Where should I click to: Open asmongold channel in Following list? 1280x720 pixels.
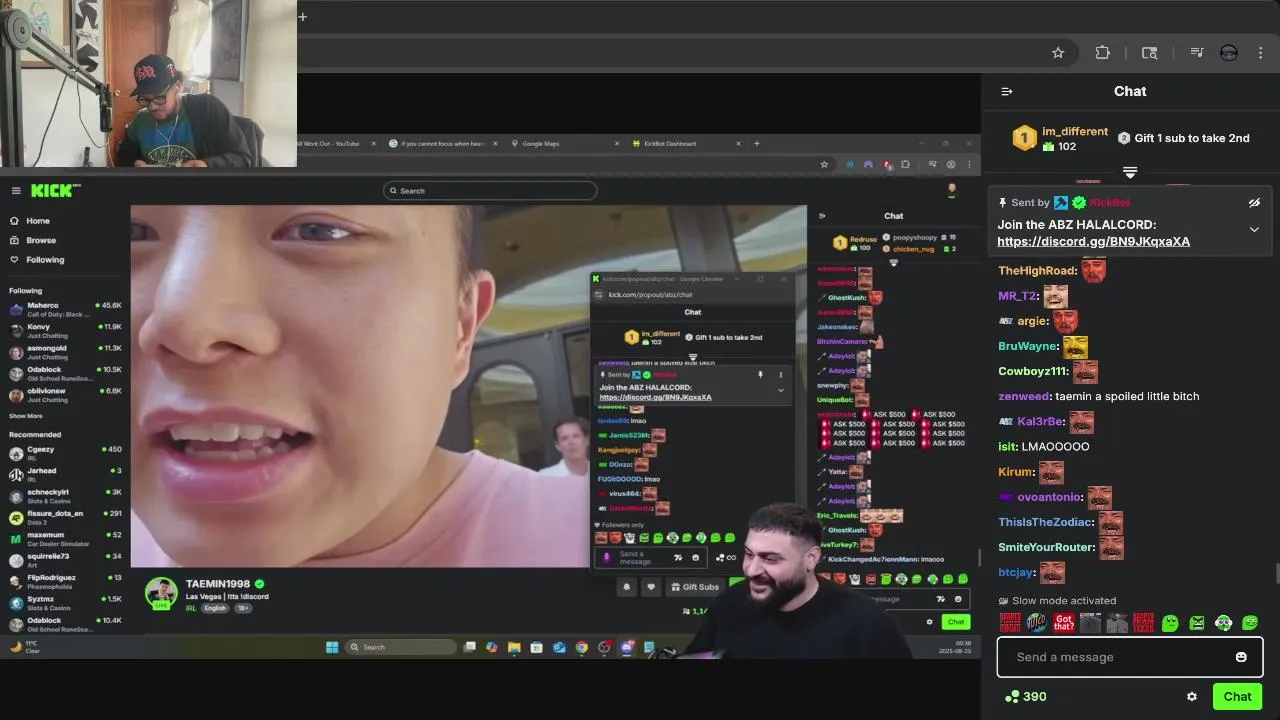click(x=66, y=352)
